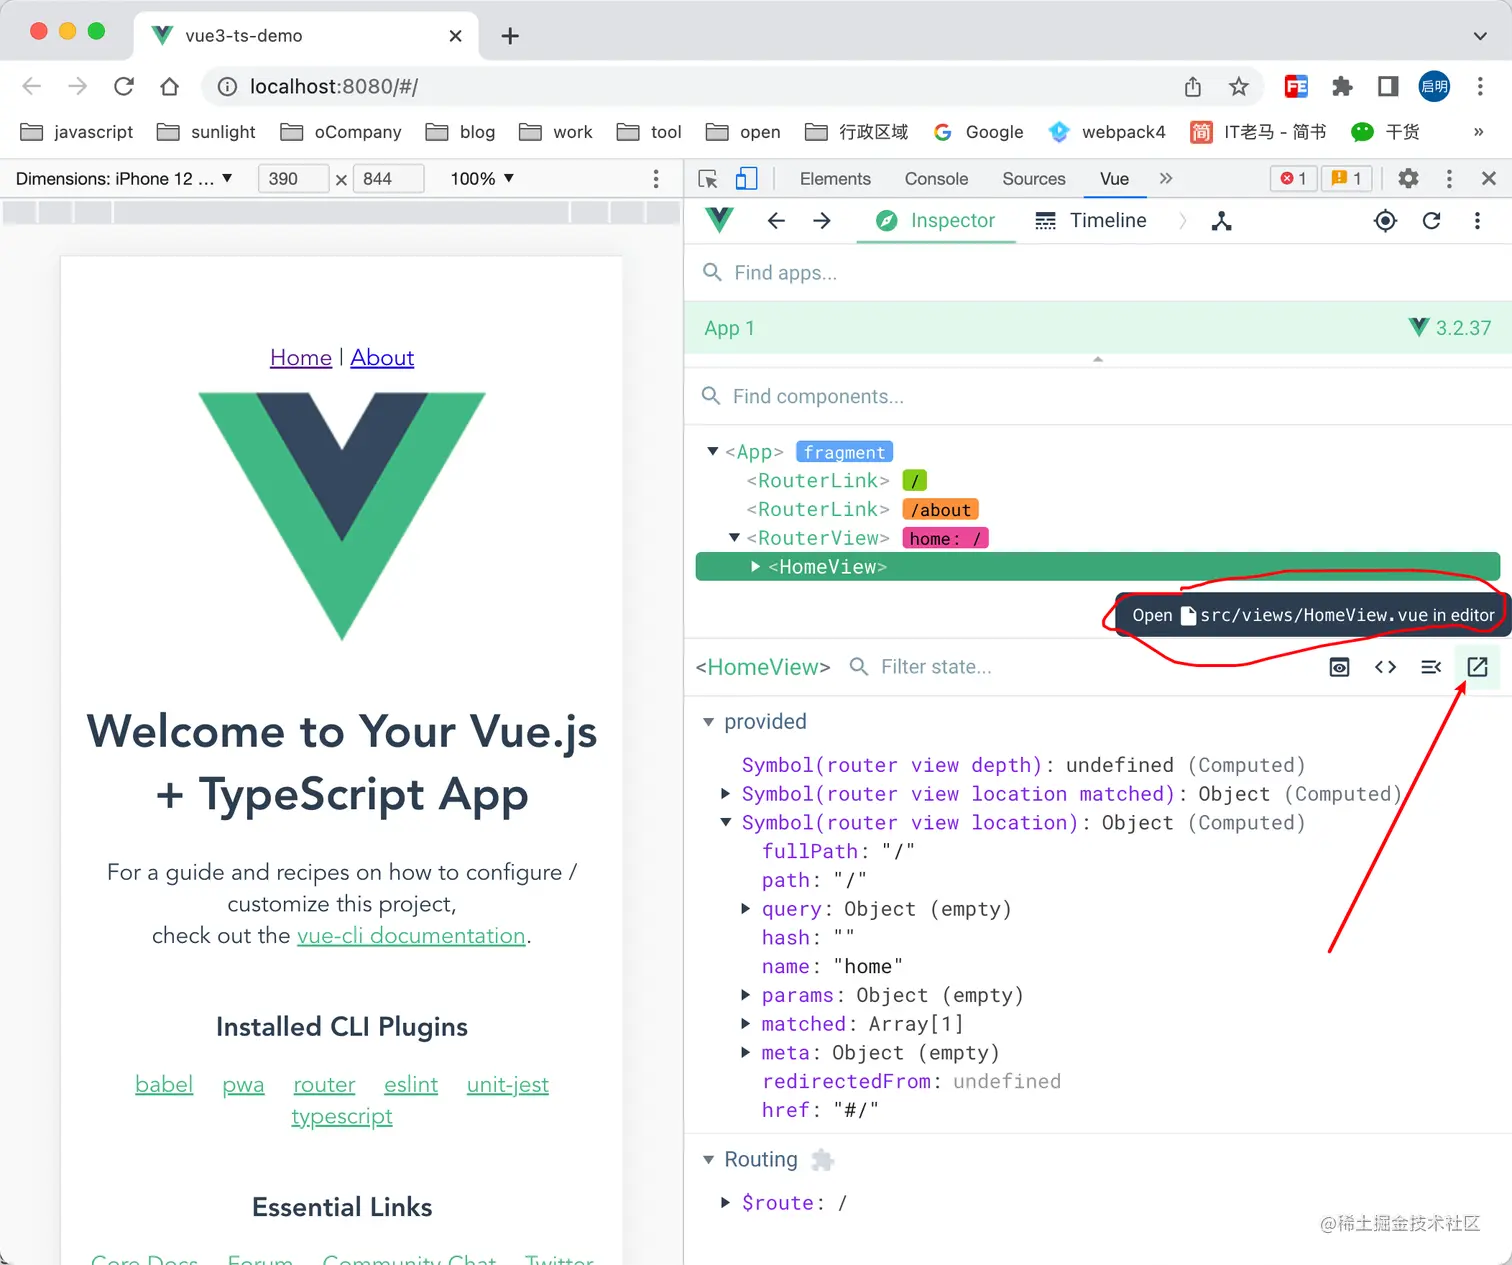The height and width of the screenshot is (1265, 1512).
Task: Open the Inspector tab
Action: click(x=936, y=221)
